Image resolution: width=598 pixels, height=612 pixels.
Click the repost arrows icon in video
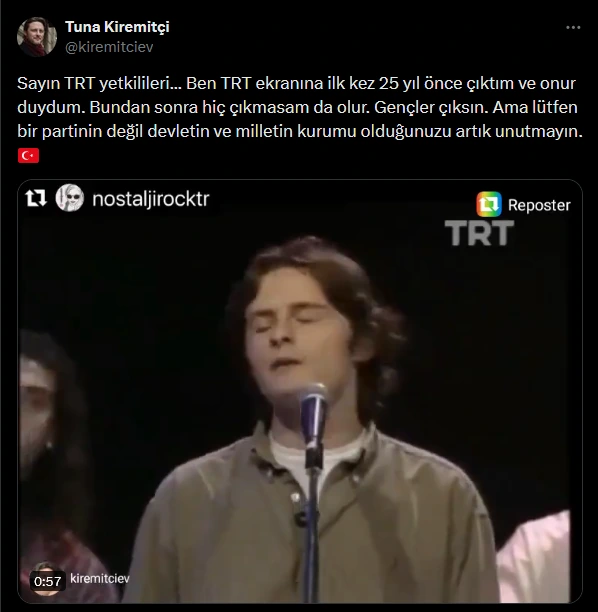pos(36,198)
